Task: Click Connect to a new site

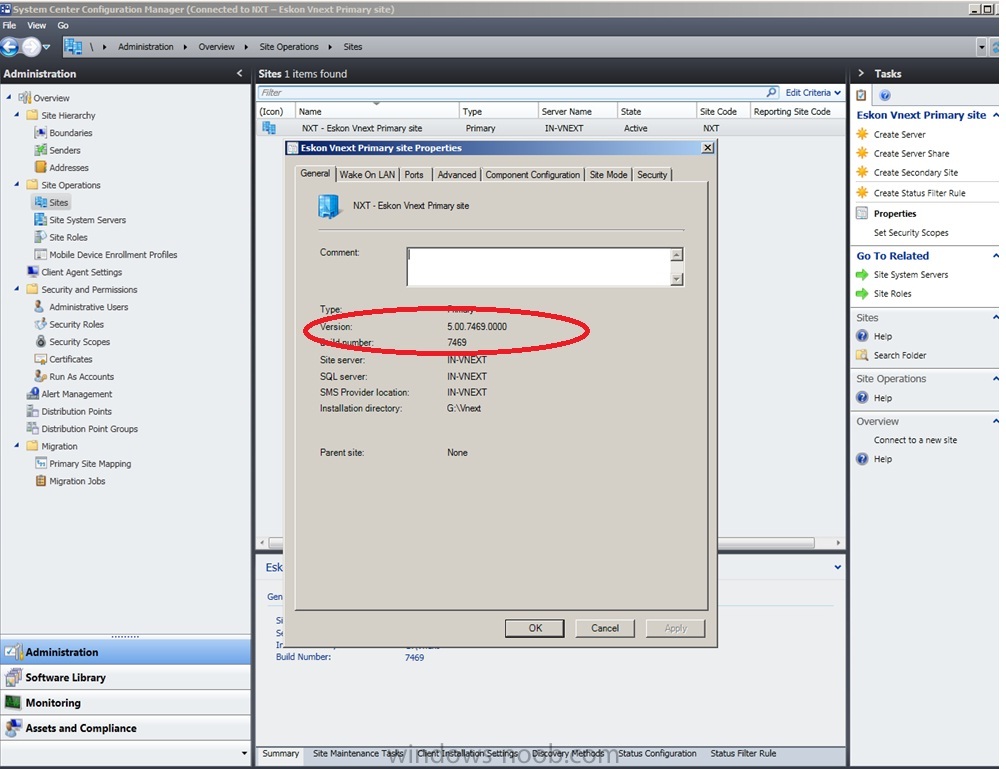Action: 916,440
